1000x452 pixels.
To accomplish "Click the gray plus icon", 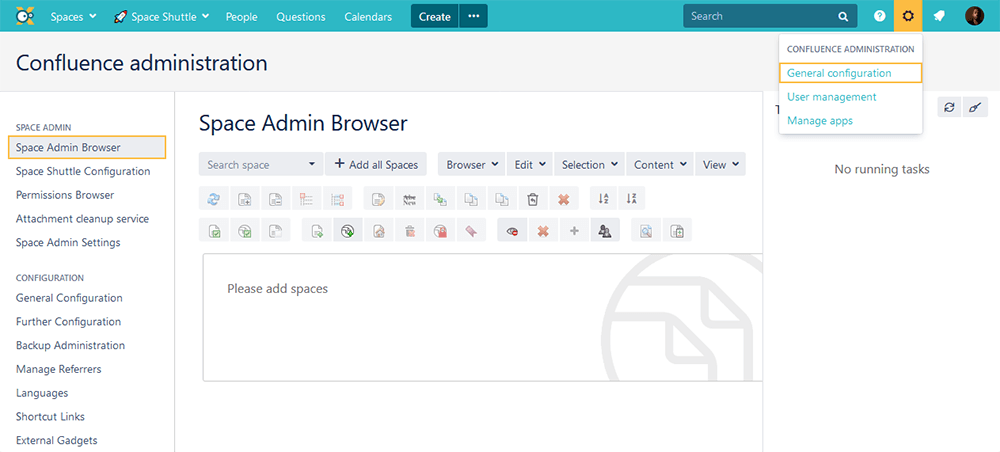I will (574, 230).
